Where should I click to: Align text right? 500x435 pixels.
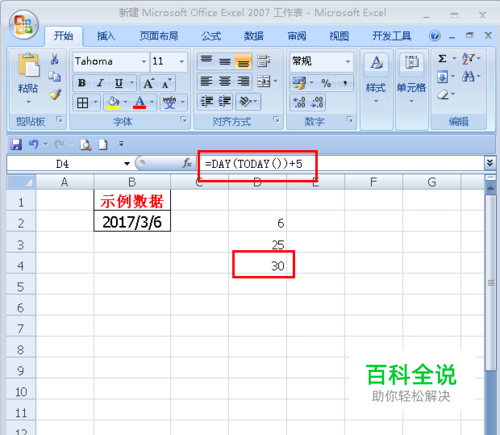click(x=244, y=81)
